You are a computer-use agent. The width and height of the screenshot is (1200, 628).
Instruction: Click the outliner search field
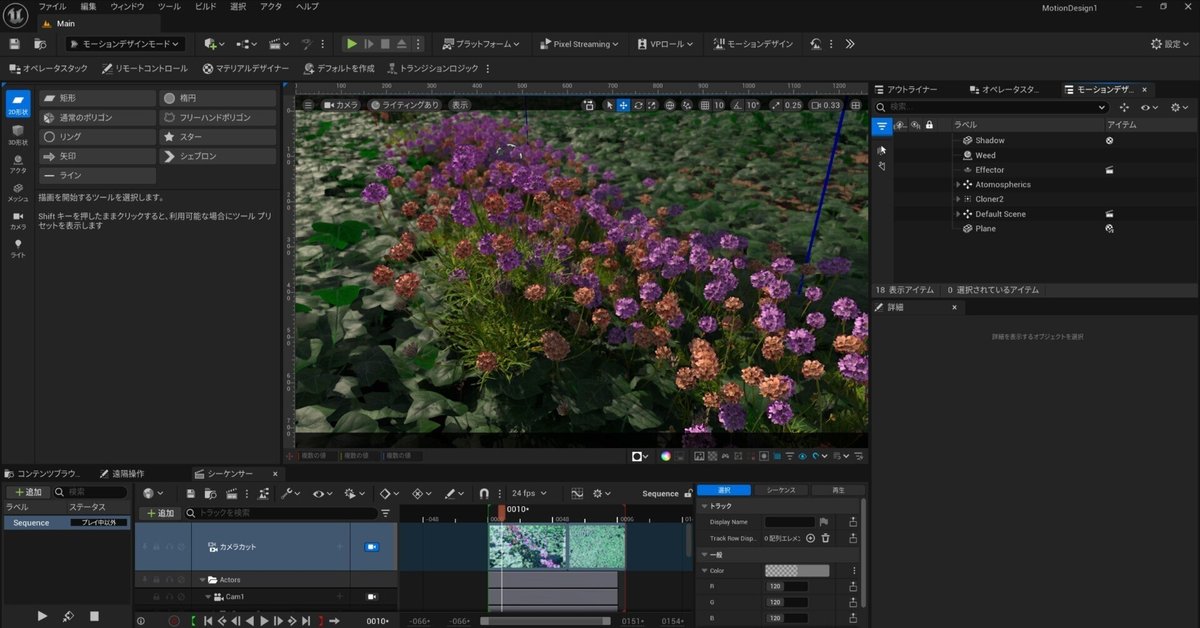tap(991, 107)
